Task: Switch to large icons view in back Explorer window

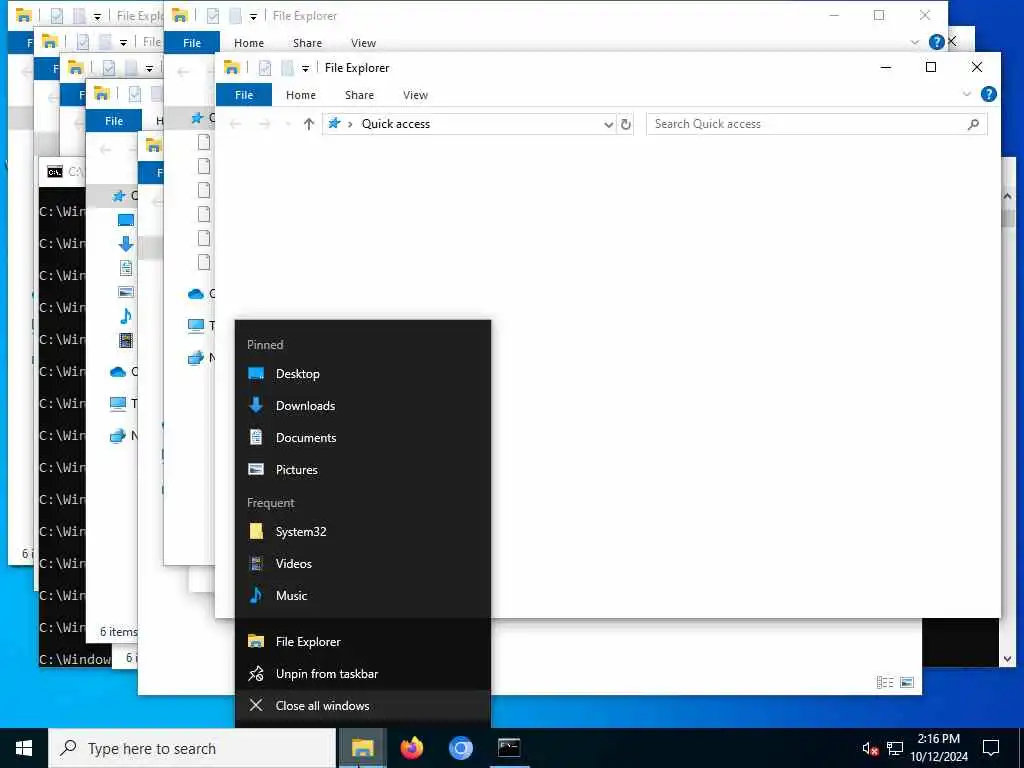Action: (x=906, y=682)
